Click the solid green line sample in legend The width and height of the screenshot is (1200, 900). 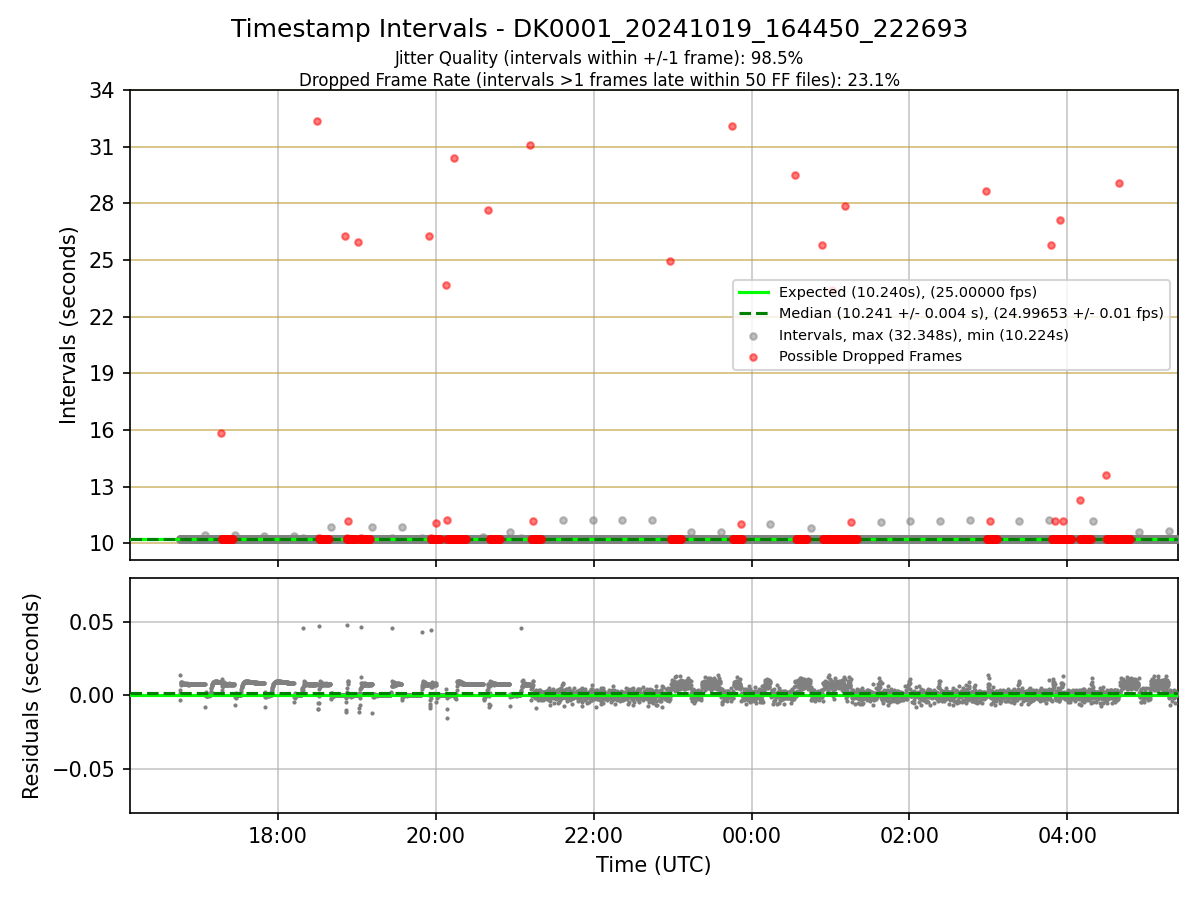(x=754, y=292)
